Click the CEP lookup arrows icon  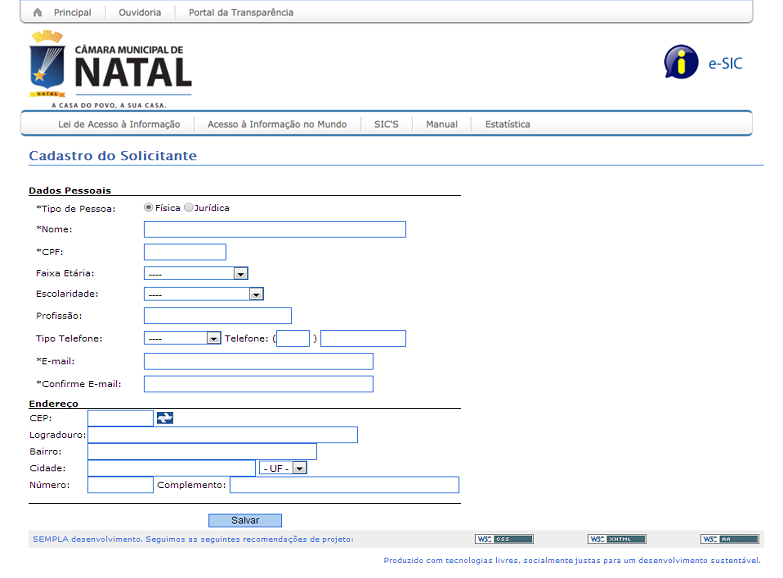coord(165,418)
